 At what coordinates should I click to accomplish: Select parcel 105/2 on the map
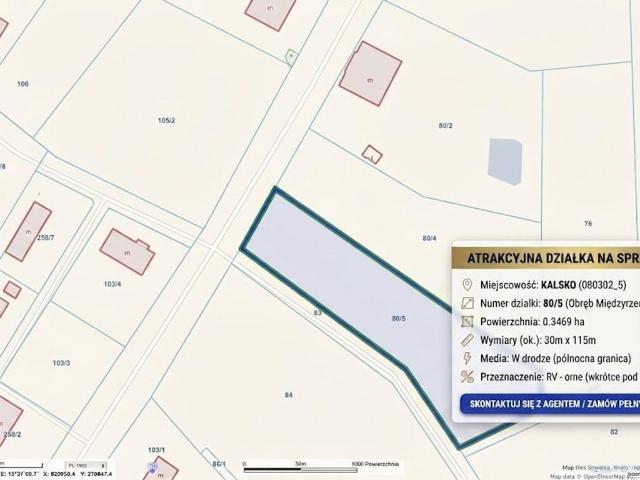167,120
